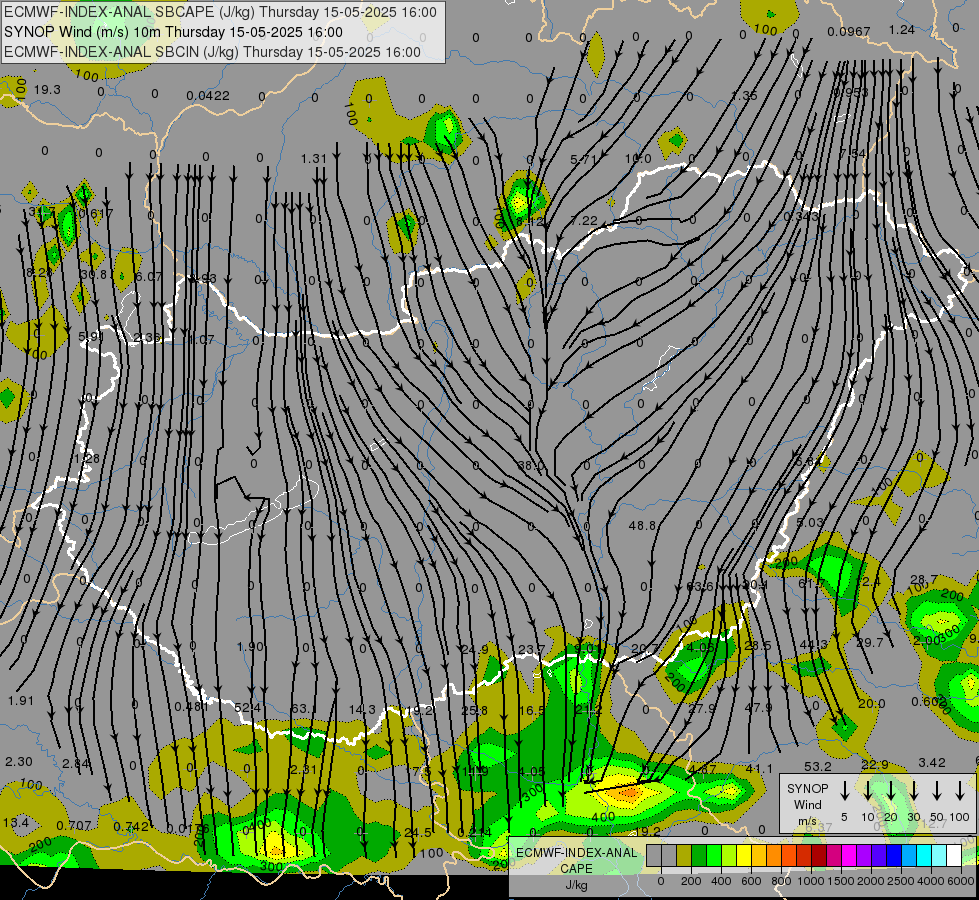Click the 100 m/s wind arrow in the legend
This screenshot has height=900, width=979.
(960, 791)
